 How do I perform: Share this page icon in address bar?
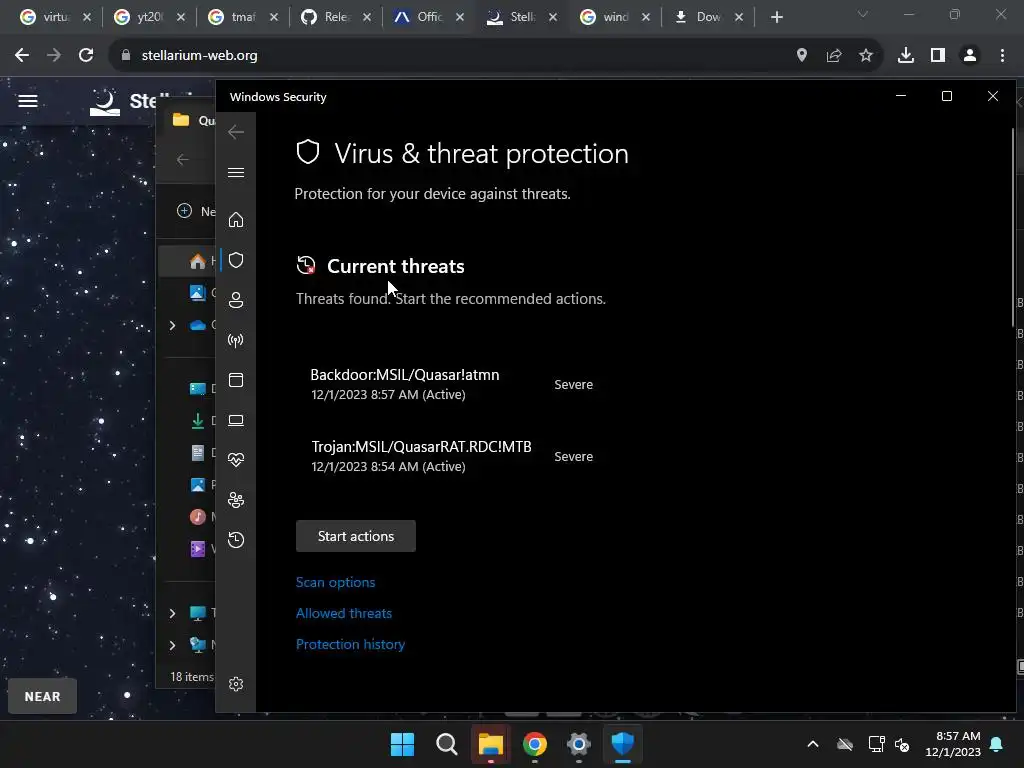834,56
